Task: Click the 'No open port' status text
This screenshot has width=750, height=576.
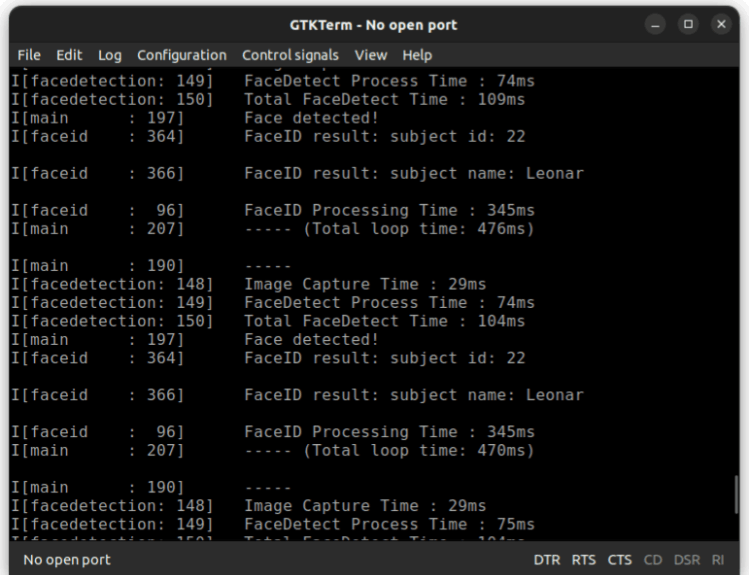Action: click(67, 560)
